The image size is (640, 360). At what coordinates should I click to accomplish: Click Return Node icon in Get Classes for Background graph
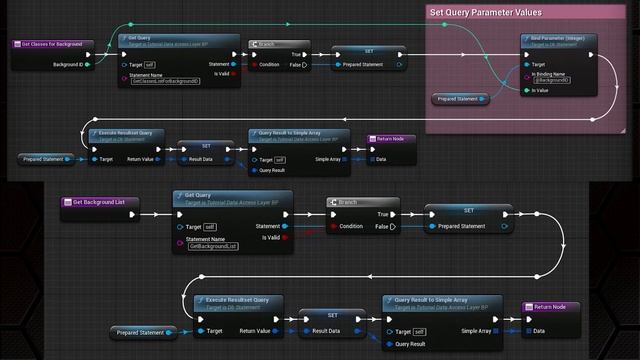[x=372, y=139]
